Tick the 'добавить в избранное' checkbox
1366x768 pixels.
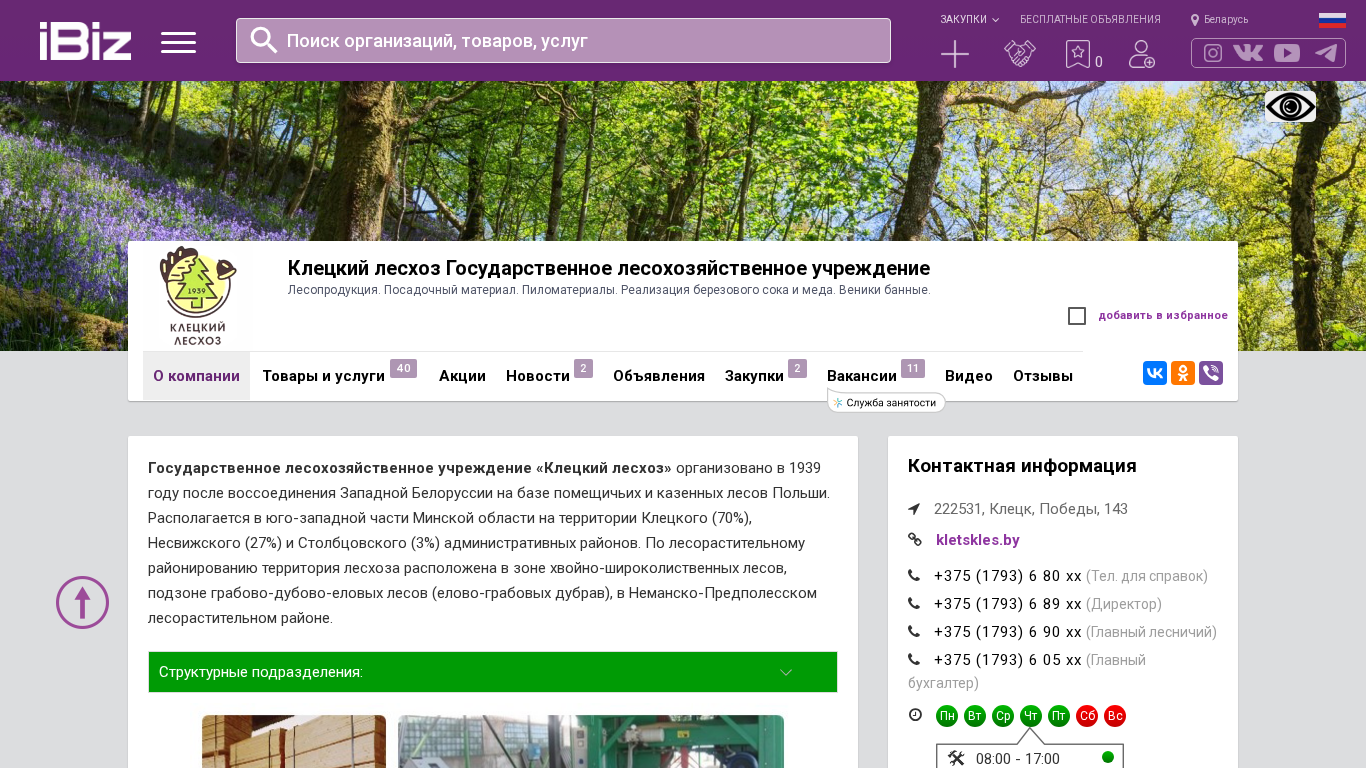pos(1077,316)
